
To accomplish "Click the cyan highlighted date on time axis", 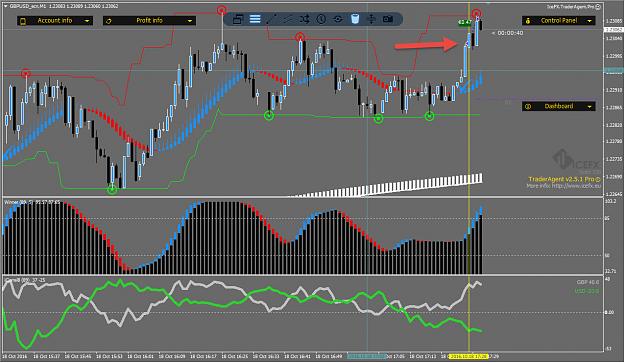I will (x=367, y=356).
